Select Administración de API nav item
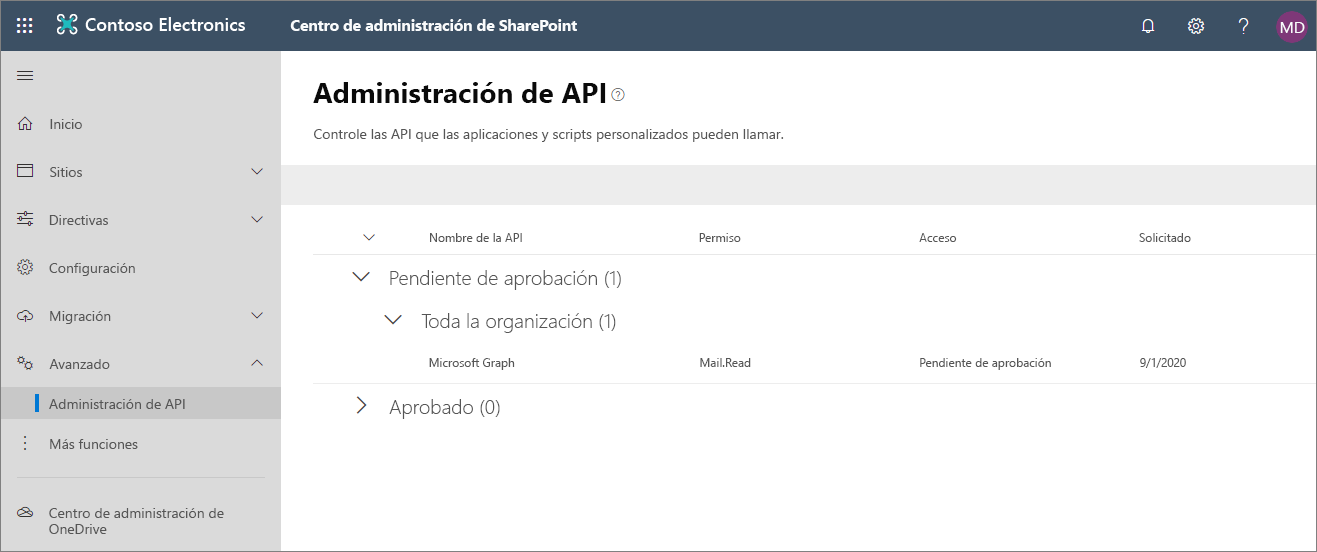This screenshot has width=1317, height=552. click(x=140, y=404)
